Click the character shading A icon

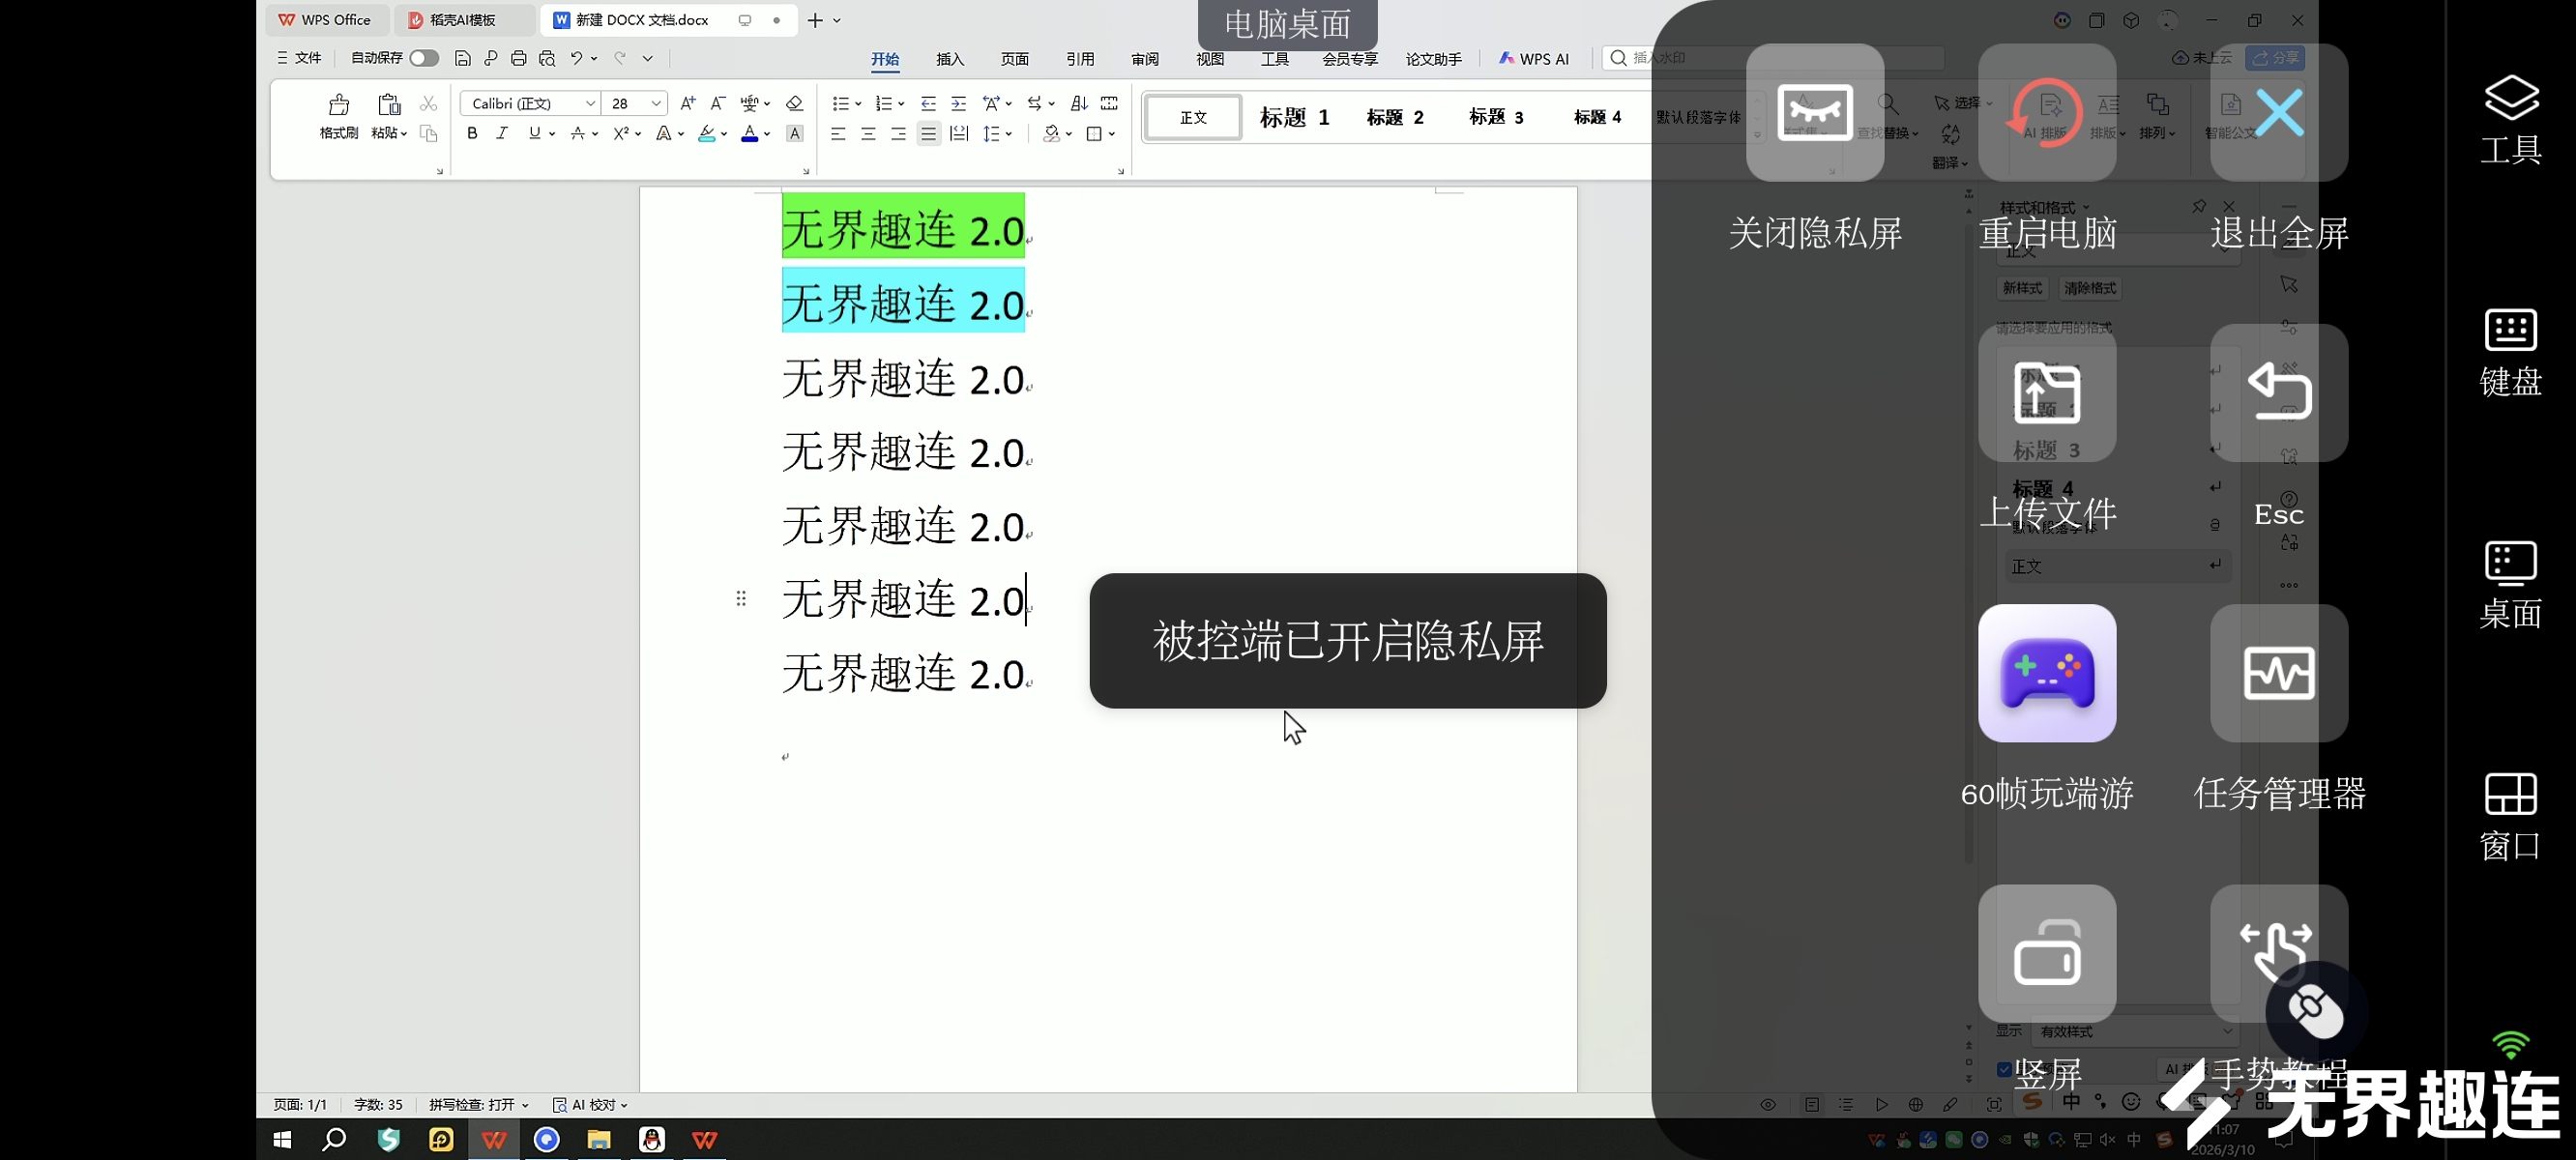[x=794, y=133]
